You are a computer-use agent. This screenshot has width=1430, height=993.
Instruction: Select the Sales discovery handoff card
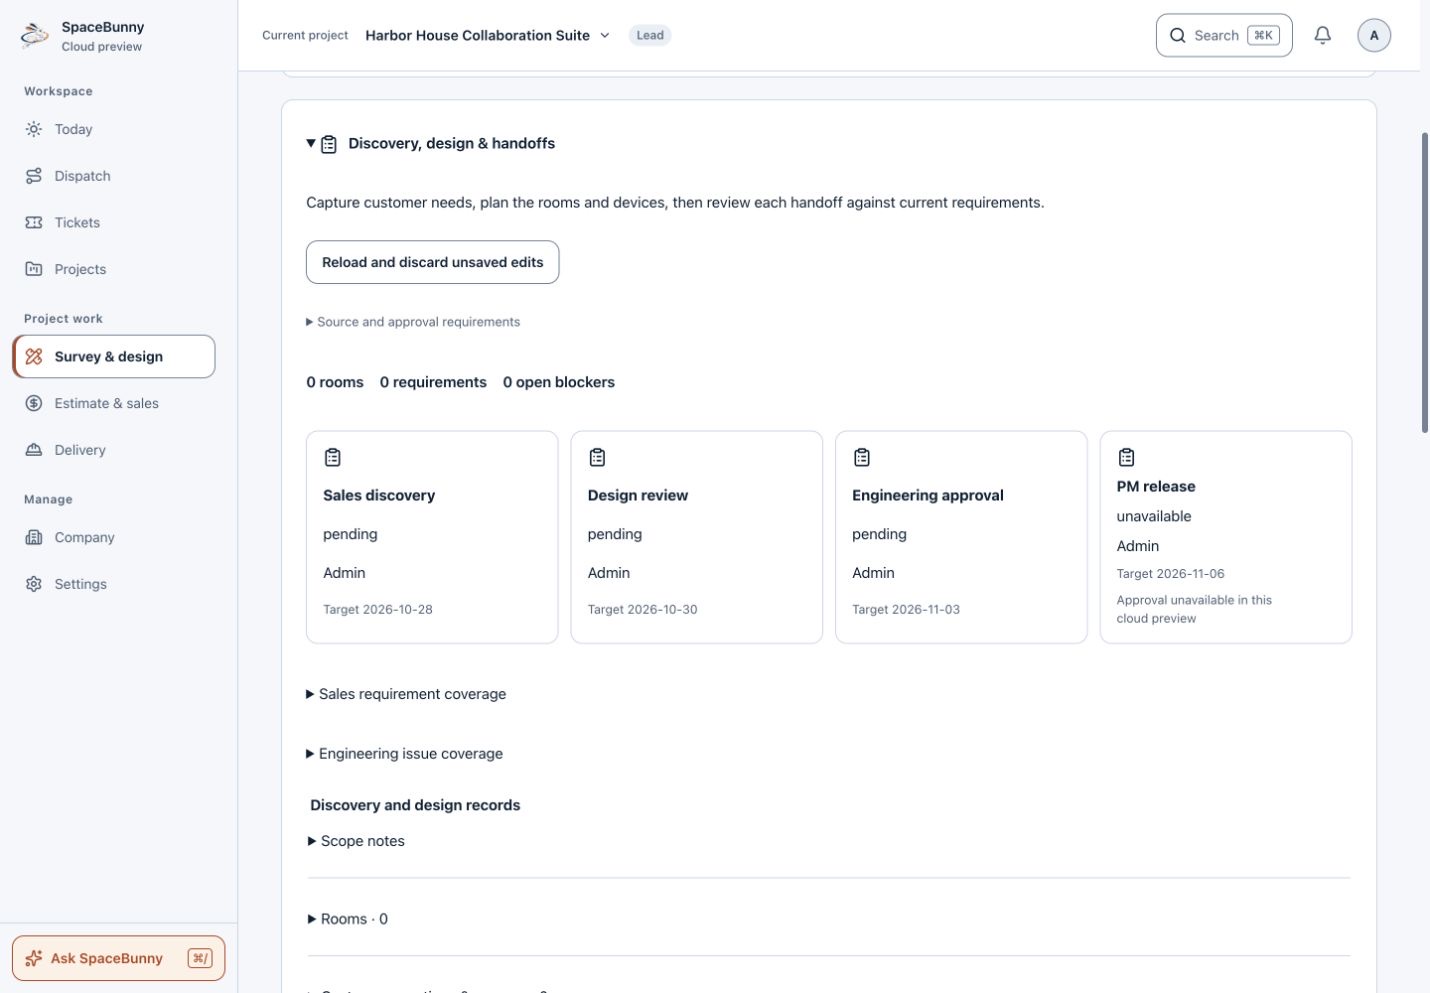tap(432, 537)
